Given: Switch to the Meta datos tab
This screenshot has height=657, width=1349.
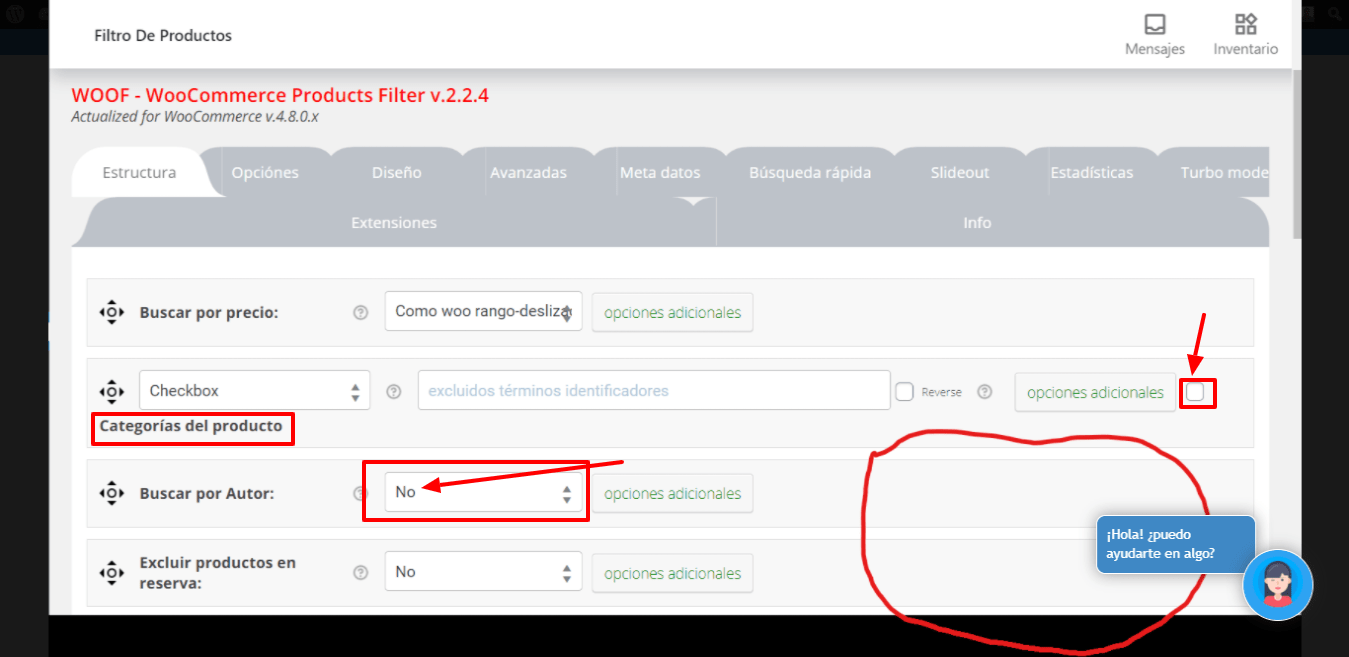Looking at the screenshot, I should 660,172.
